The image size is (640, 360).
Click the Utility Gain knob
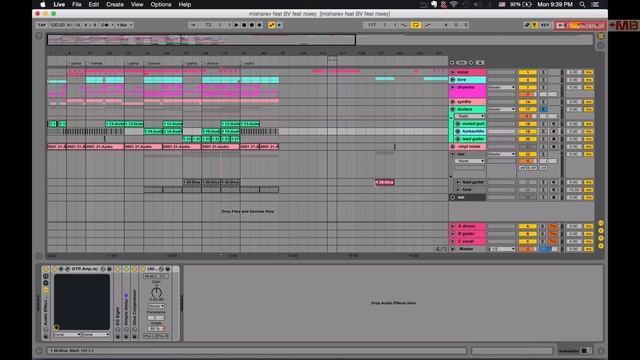156,292
